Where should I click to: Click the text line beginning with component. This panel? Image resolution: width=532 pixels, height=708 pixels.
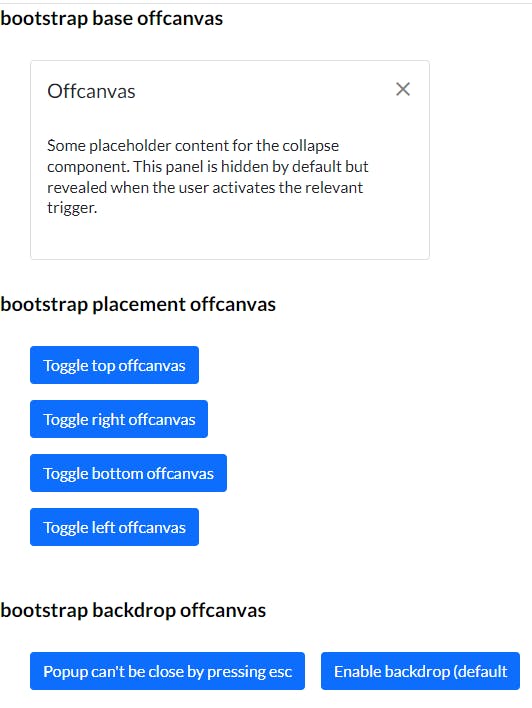coord(208,167)
